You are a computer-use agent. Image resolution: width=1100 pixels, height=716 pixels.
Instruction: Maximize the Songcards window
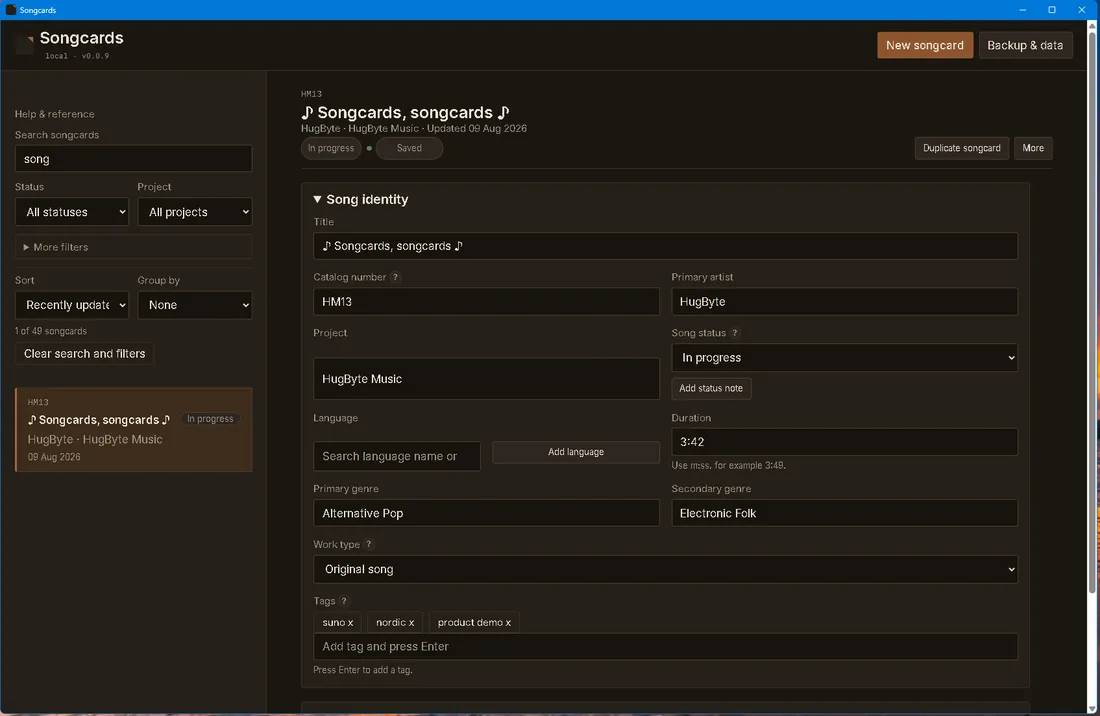[1052, 10]
